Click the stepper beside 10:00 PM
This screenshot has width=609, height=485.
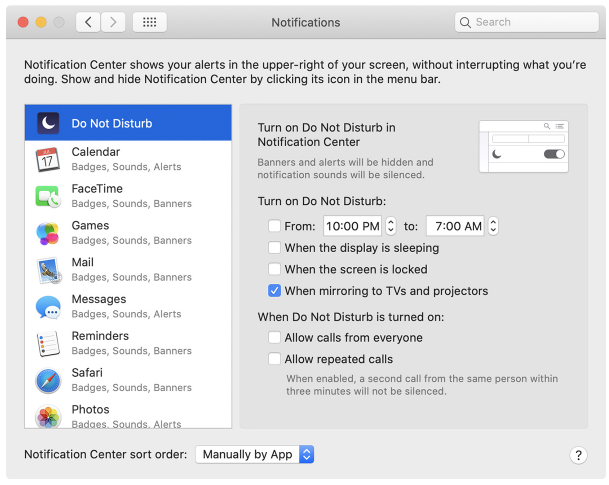pyautogui.click(x=391, y=227)
